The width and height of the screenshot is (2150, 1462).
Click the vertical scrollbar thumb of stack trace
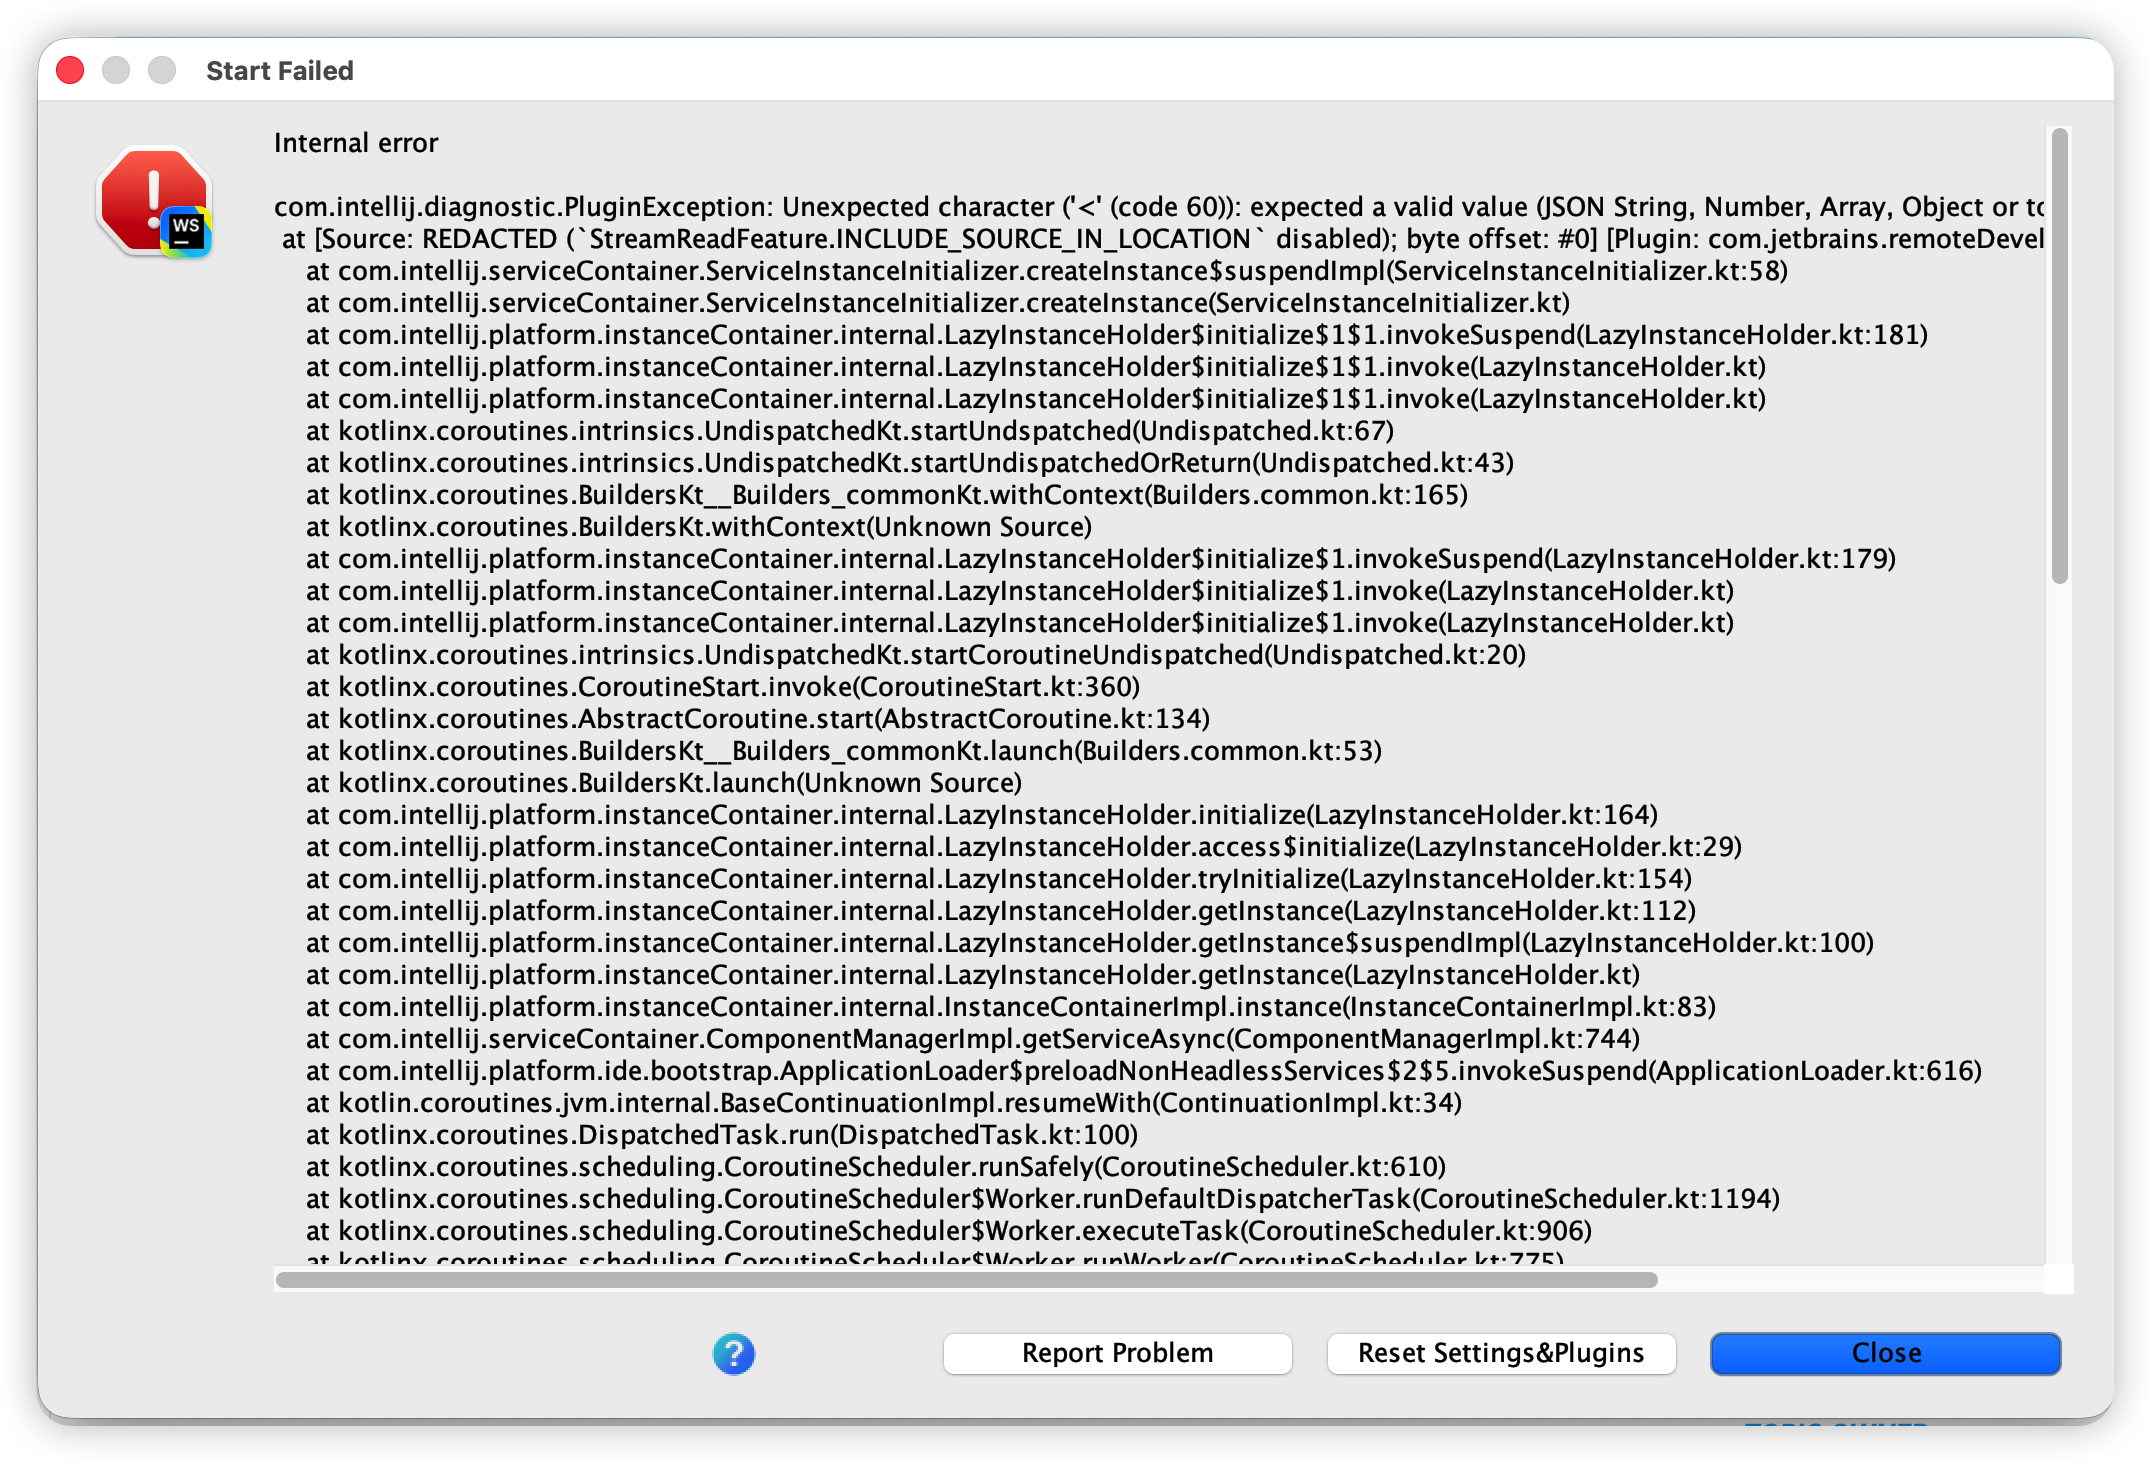coord(2059,355)
